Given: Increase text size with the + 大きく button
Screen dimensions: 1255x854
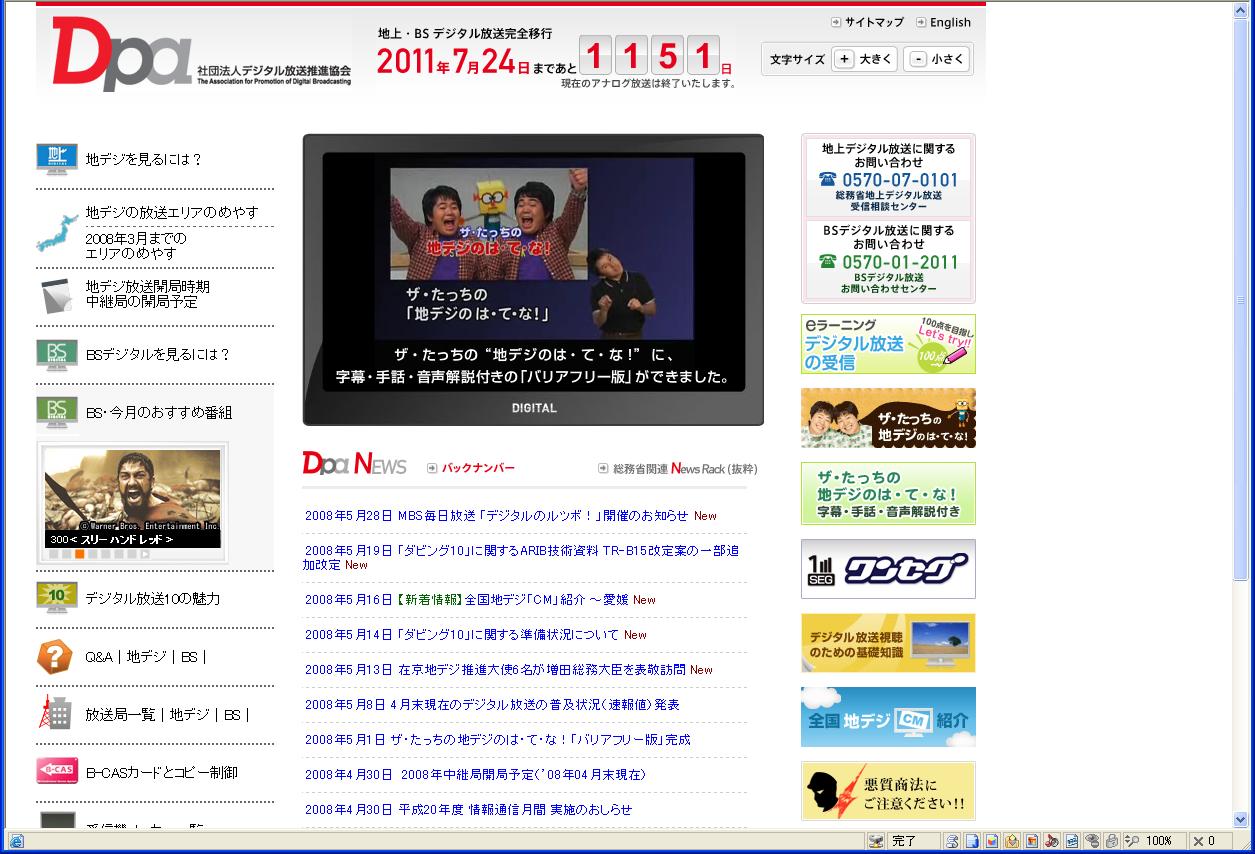Looking at the screenshot, I should pos(864,59).
